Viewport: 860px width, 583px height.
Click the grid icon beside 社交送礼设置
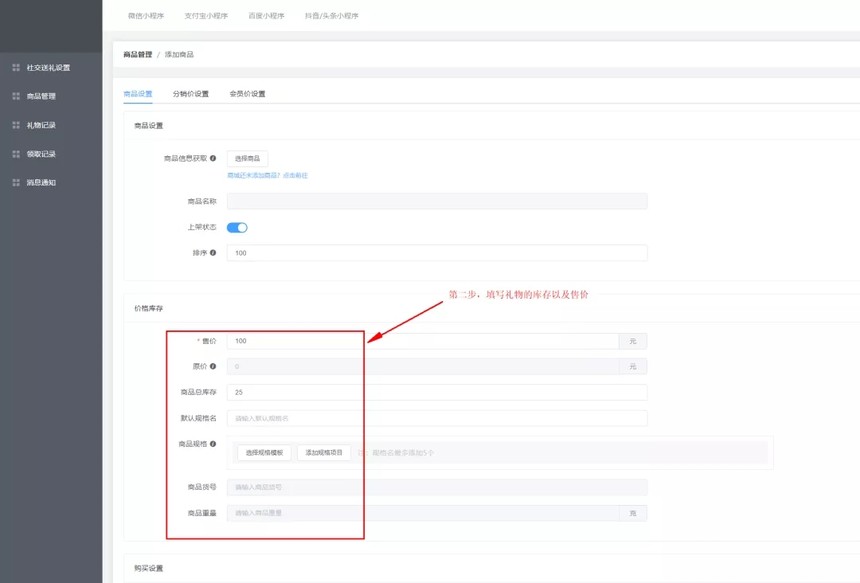pyautogui.click(x=15, y=68)
